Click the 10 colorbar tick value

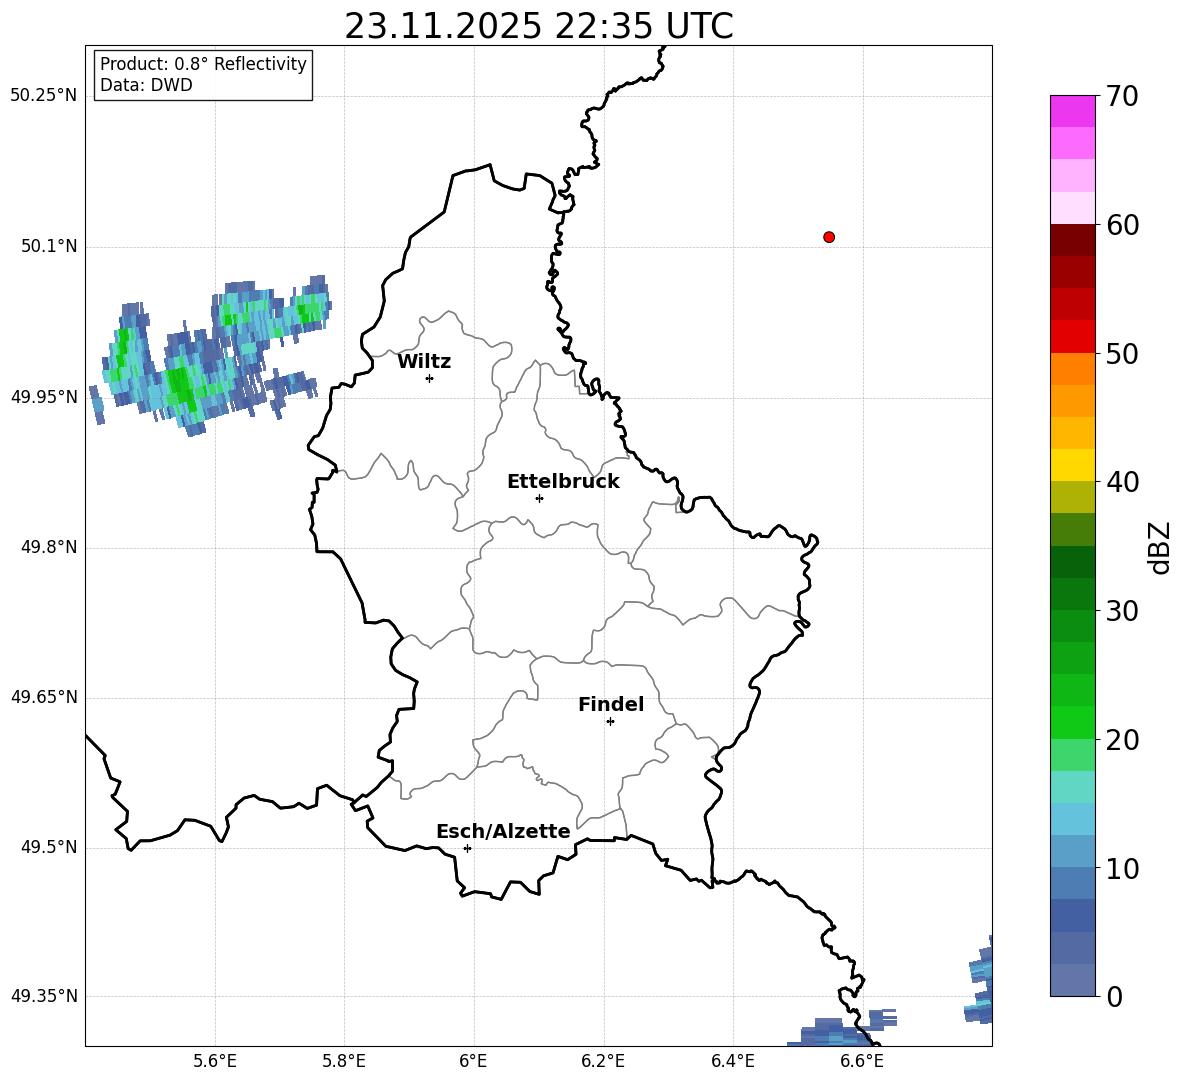tap(1122, 869)
